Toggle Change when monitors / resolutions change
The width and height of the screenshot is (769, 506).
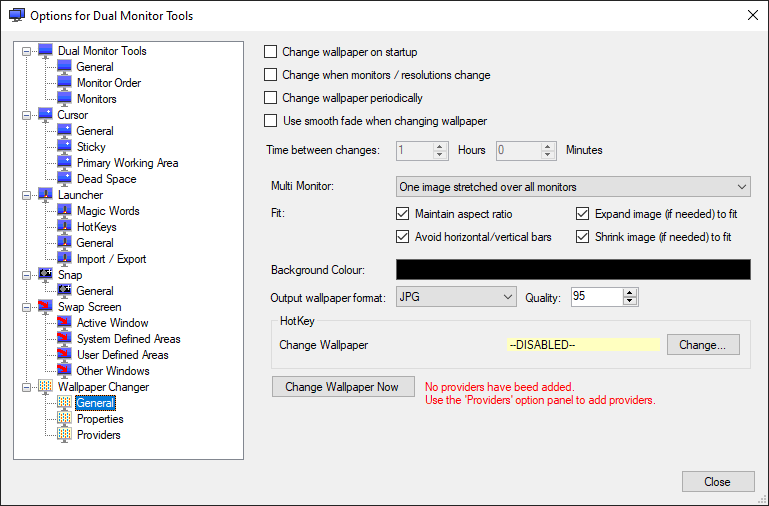point(271,75)
